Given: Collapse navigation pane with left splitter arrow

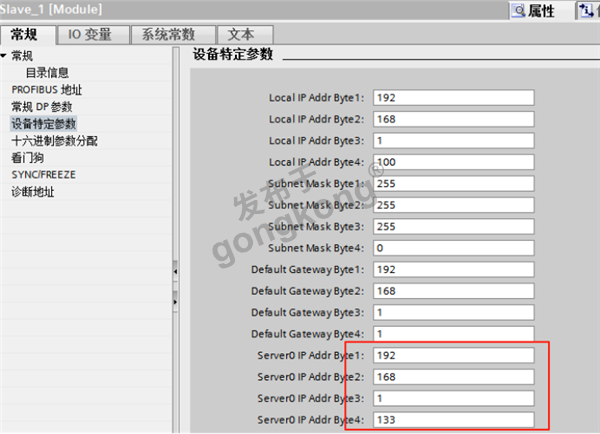Looking at the screenshot, I should pyautogui.click(x=175, y=271).
